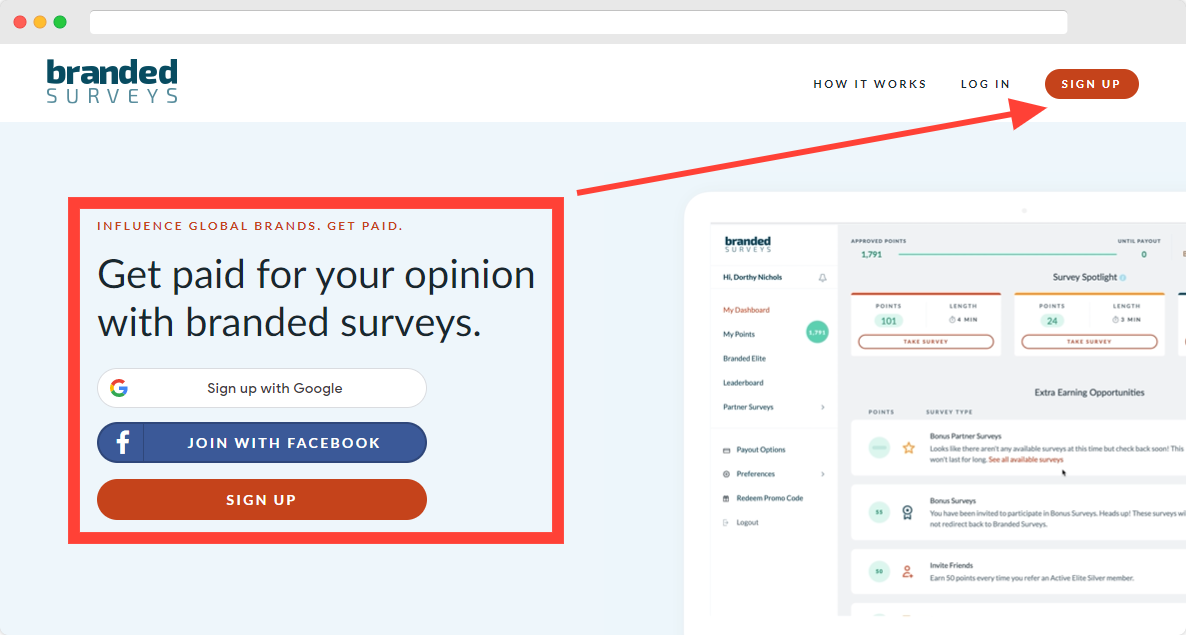Follow the See all available surveys link
The image size is (1186, 635).
[x=1026, y=460]
